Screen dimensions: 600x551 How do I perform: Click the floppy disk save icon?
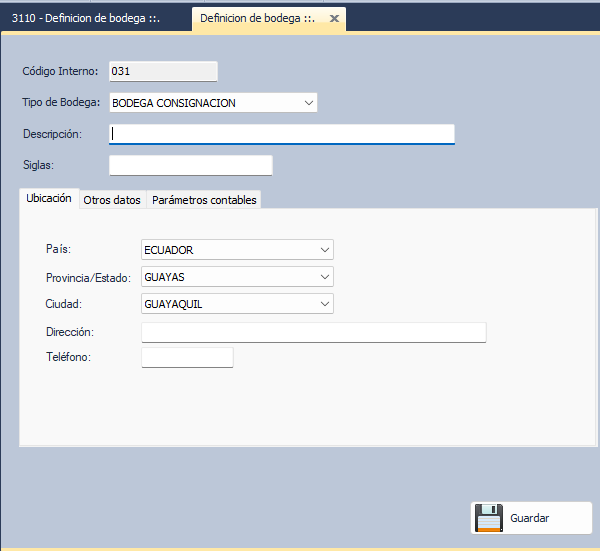488,518
